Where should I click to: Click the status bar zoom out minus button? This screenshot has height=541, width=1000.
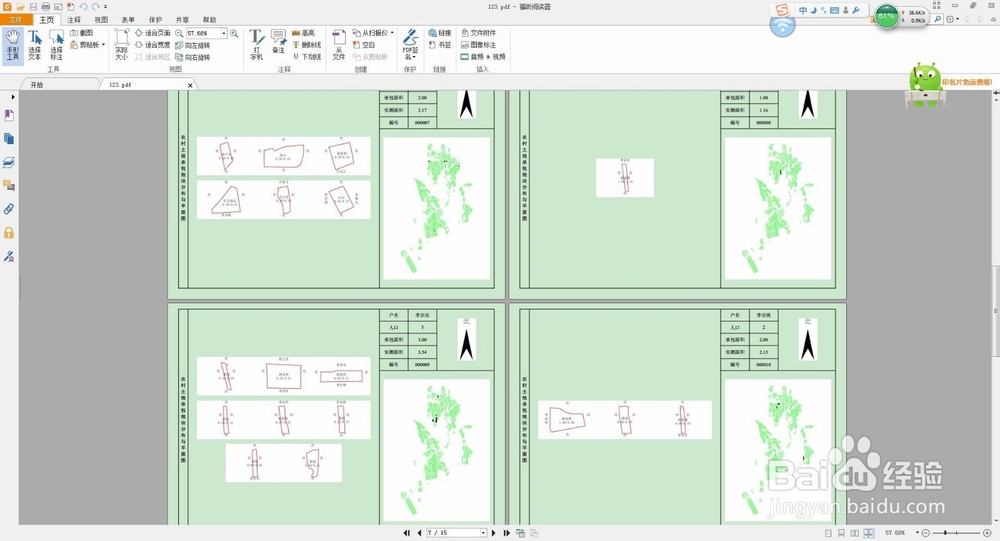(926, 533)
